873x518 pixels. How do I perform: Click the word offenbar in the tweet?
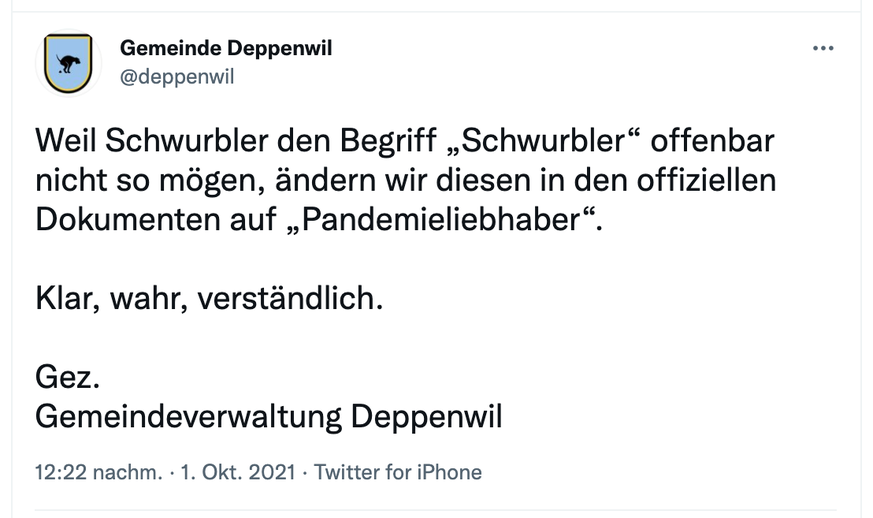712,140
